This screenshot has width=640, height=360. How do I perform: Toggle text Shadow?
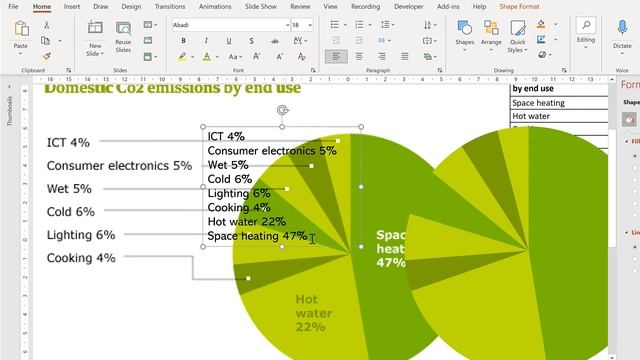(251, 41)
